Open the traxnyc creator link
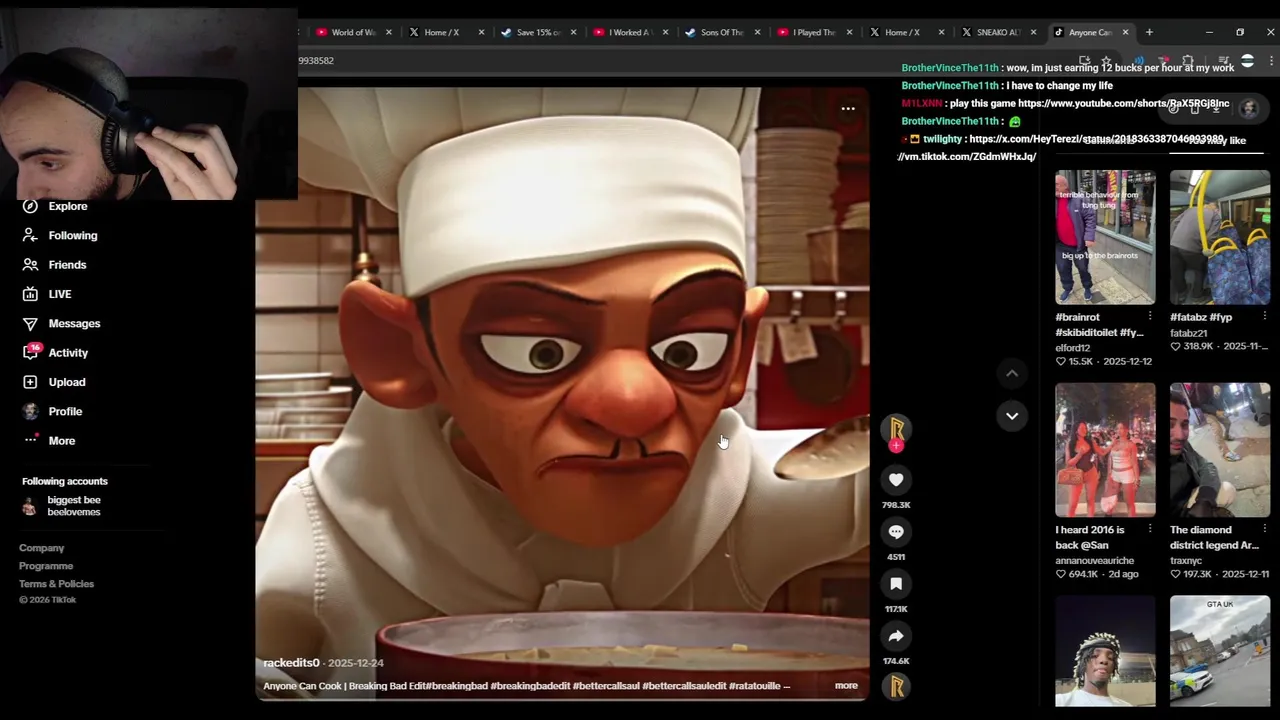The image size is (1280, 720). 1186,561
